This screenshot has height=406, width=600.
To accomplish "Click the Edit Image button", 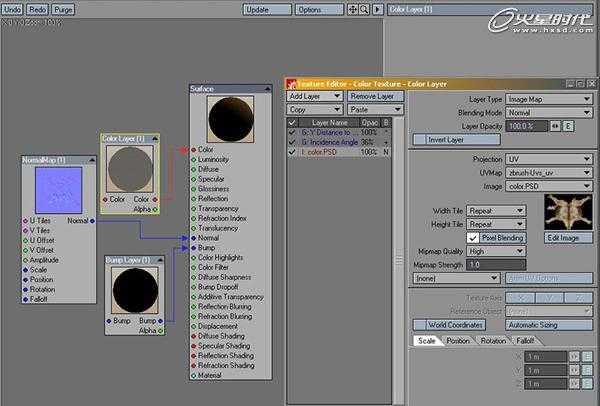I will click(566, 237).
